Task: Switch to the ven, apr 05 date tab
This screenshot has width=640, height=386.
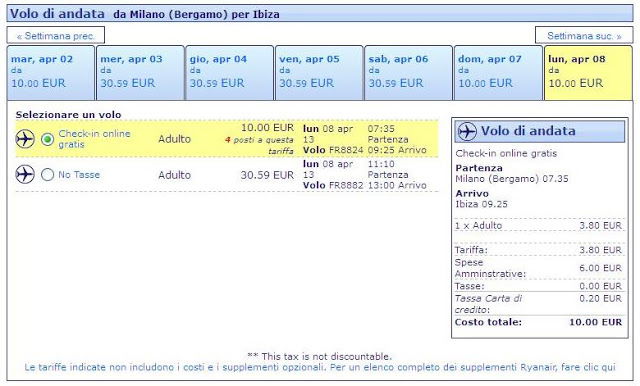Action: (x=319, y=73)
